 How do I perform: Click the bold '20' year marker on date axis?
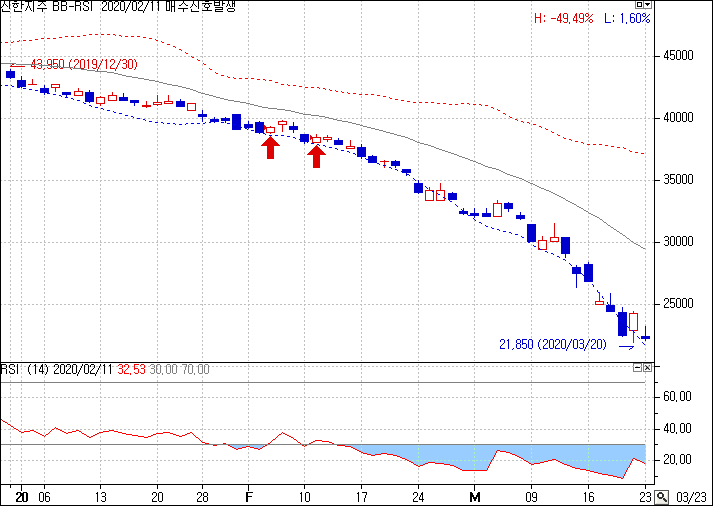click(x=21, y=497)
